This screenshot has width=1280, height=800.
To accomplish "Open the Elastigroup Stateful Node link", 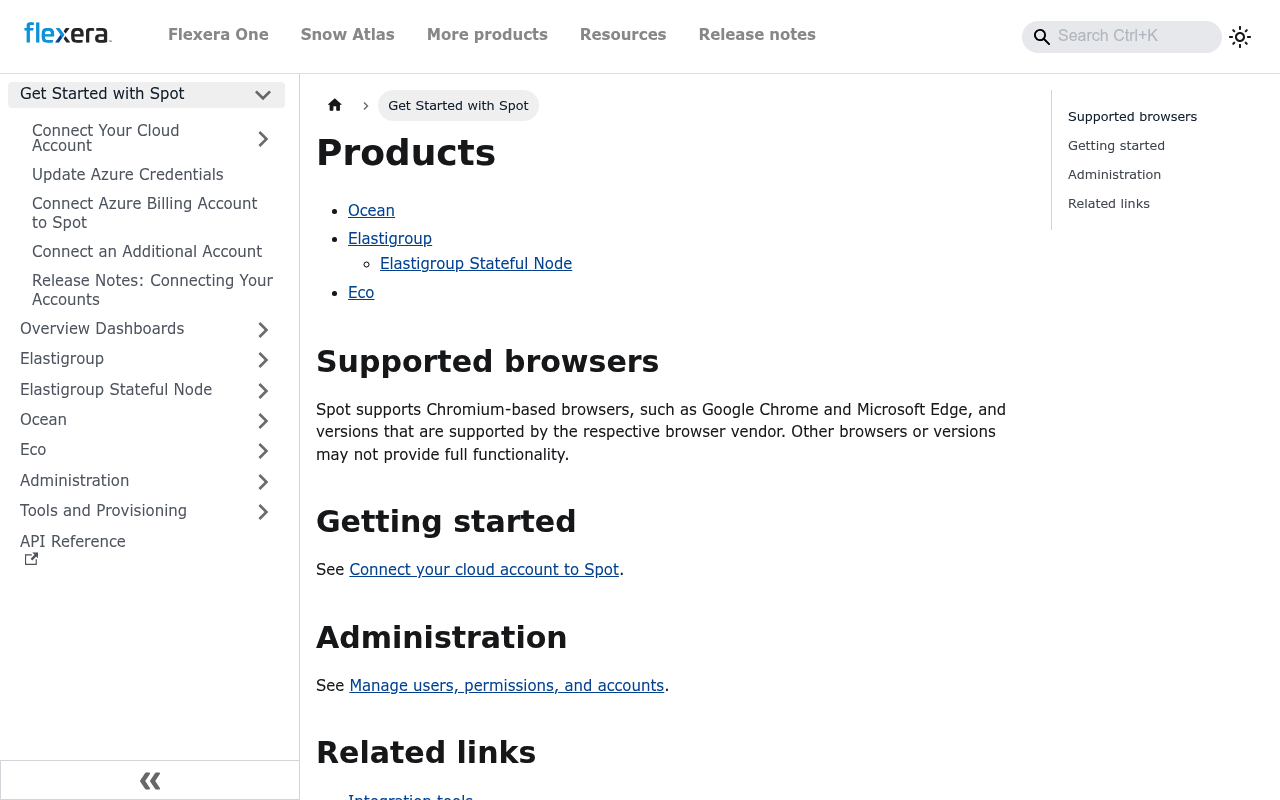I will click(476, 263).
